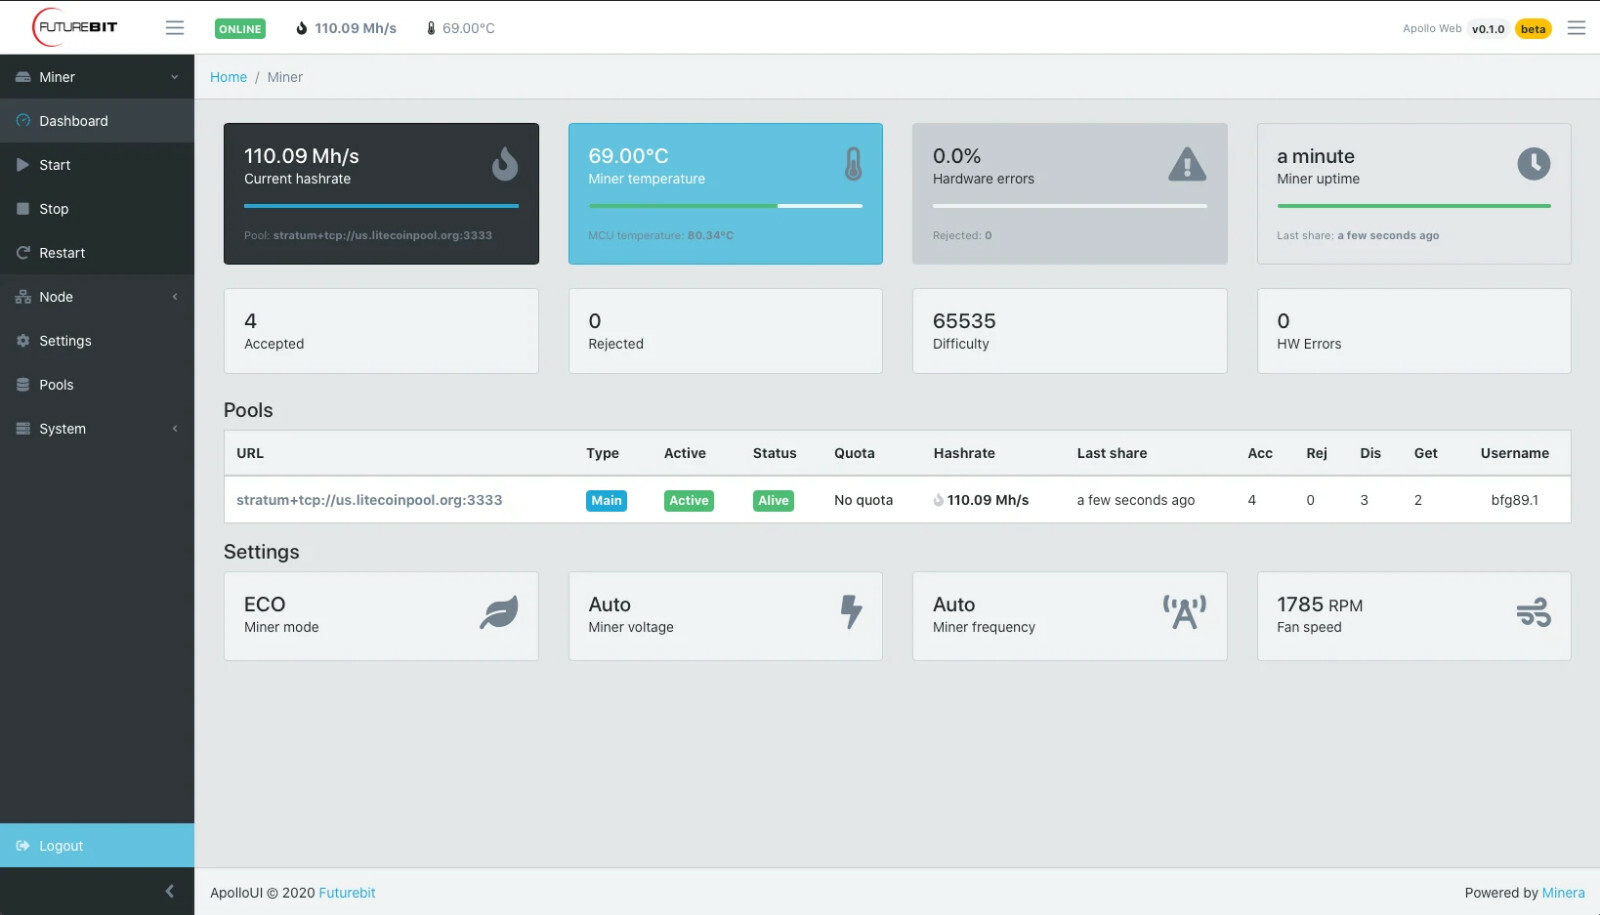This screenshot has height=915, width=1600.
Task: Select Stop in the sidebar
Action: click(x=97, y=209)
